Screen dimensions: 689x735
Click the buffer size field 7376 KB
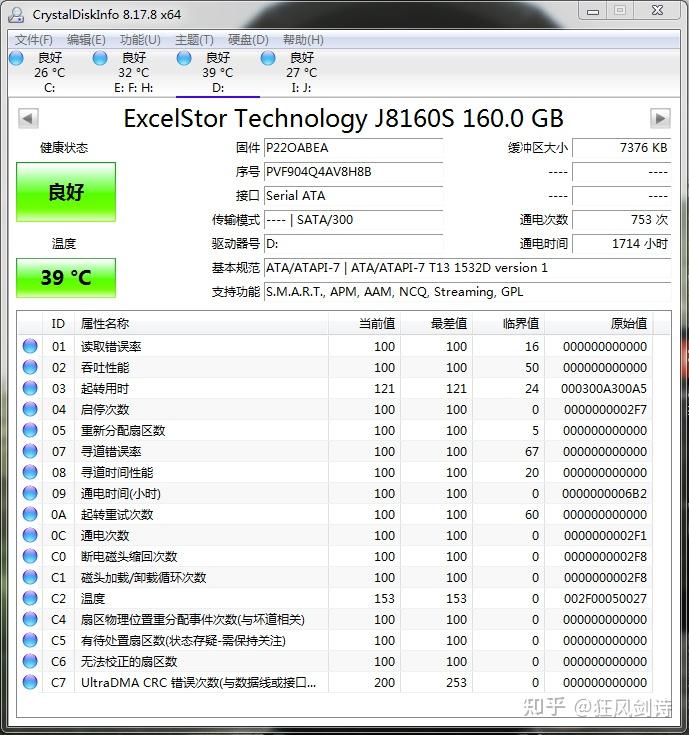point(622,148)
